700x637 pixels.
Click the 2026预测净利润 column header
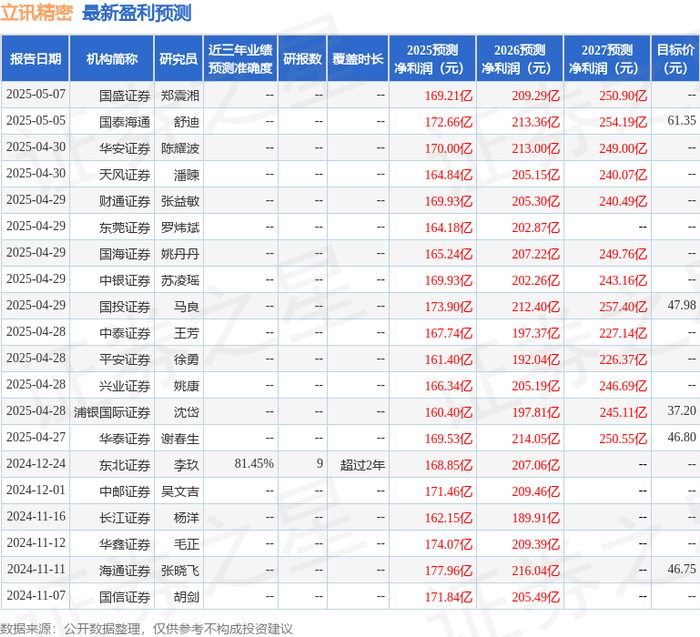click(519, 59)
